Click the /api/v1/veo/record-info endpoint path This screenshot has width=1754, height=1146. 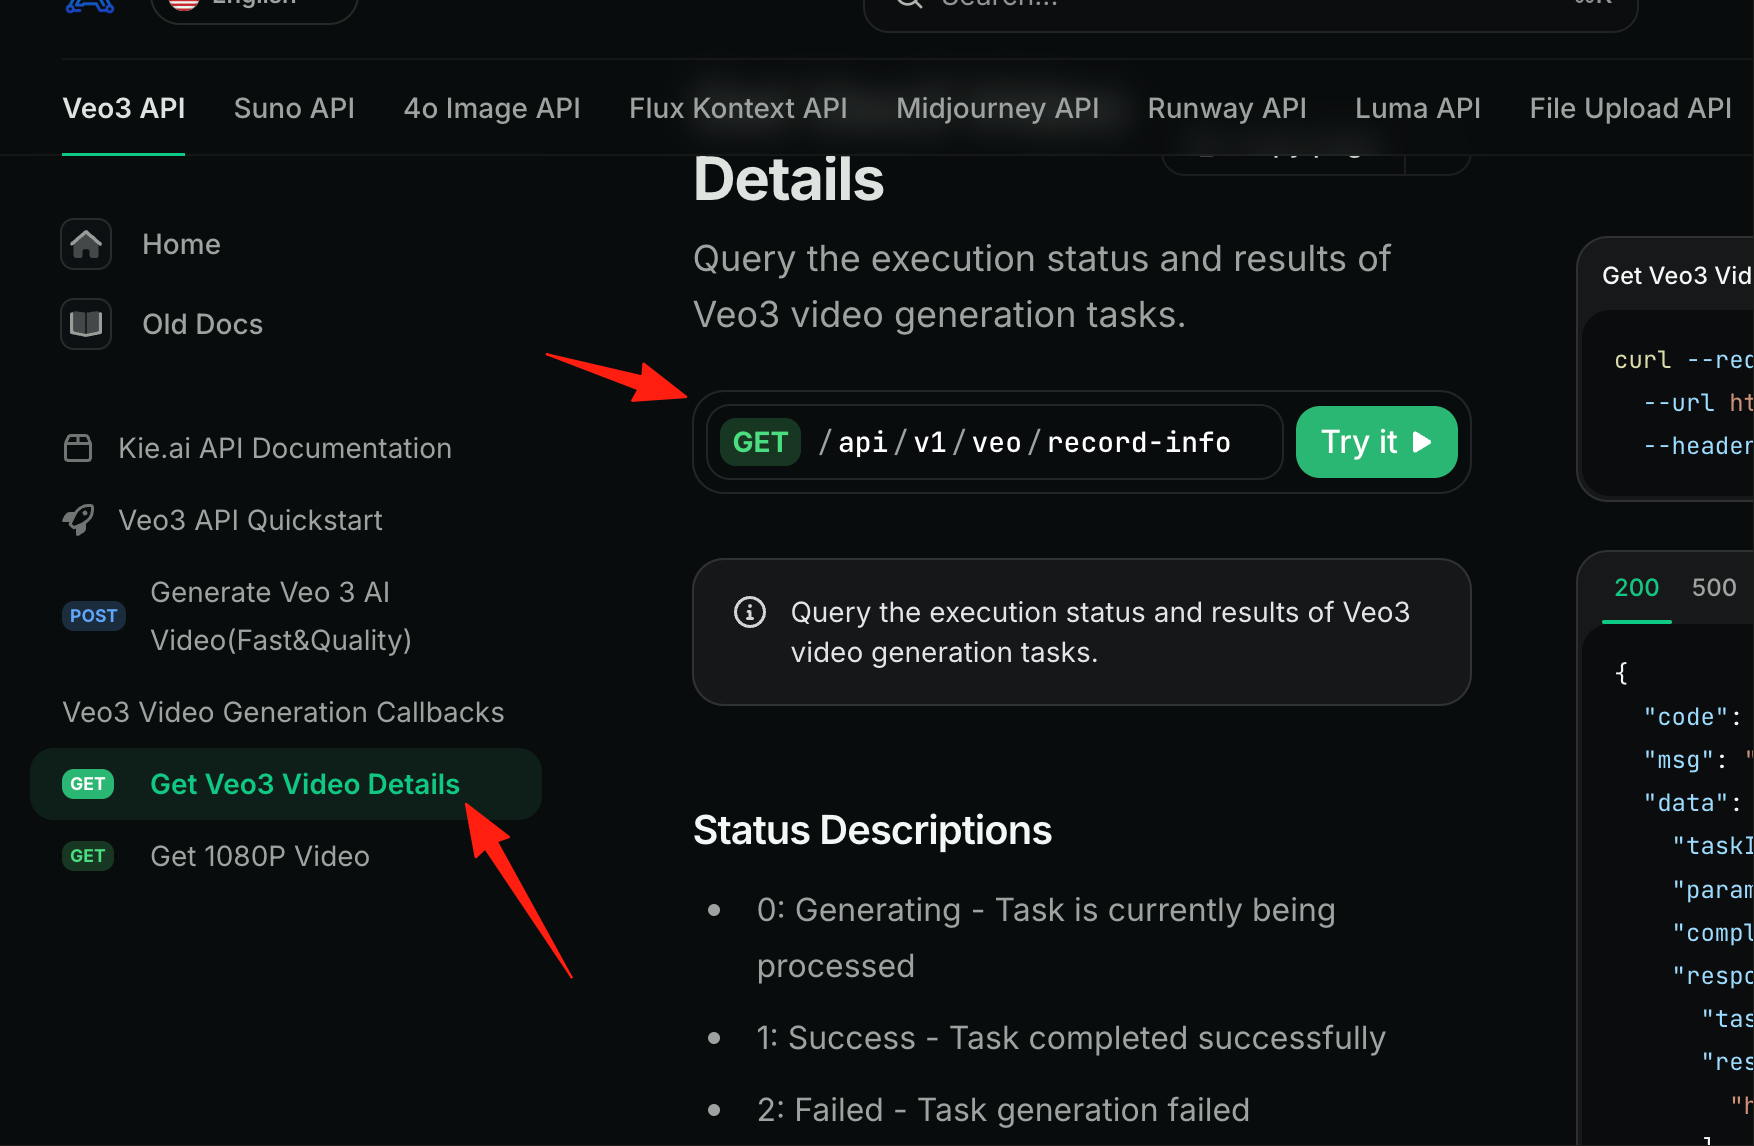click(x=1025, y=442)
